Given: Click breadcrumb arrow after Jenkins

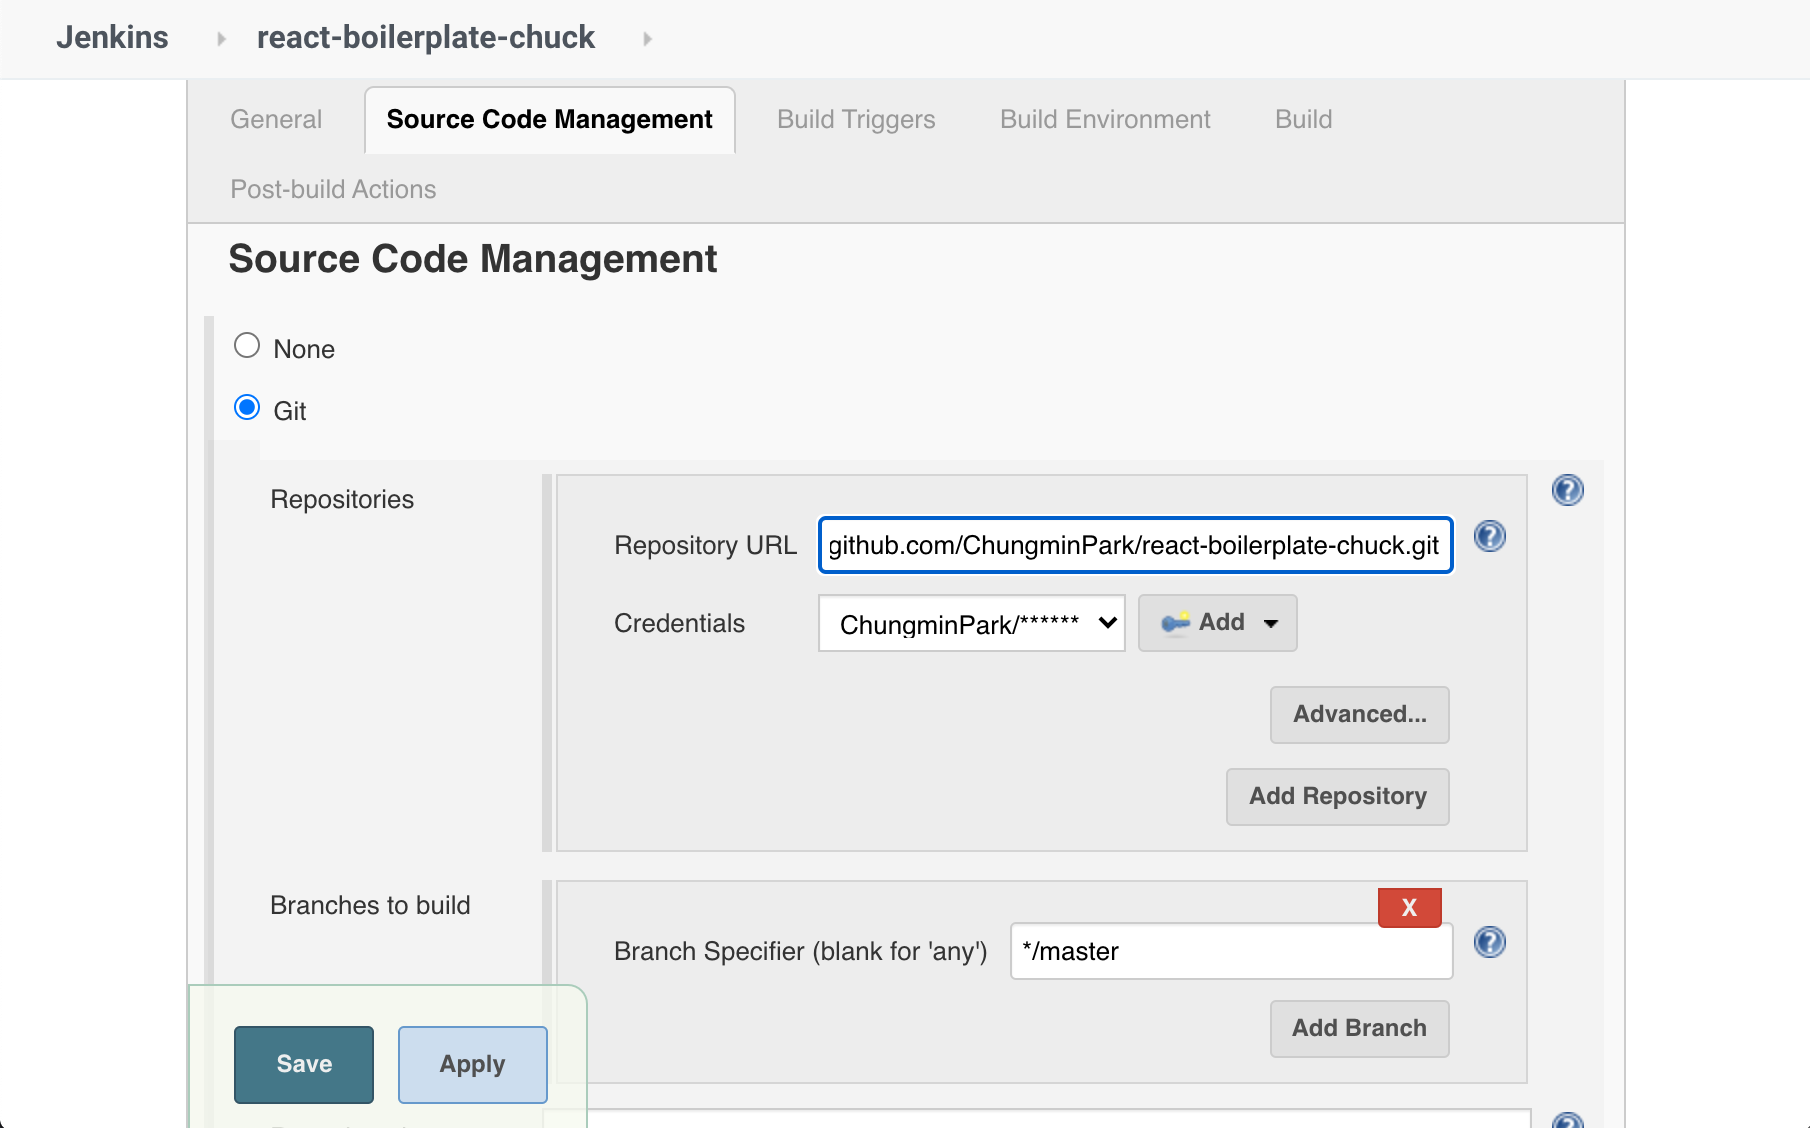Looking at the screenshot, I should [221, 39].
